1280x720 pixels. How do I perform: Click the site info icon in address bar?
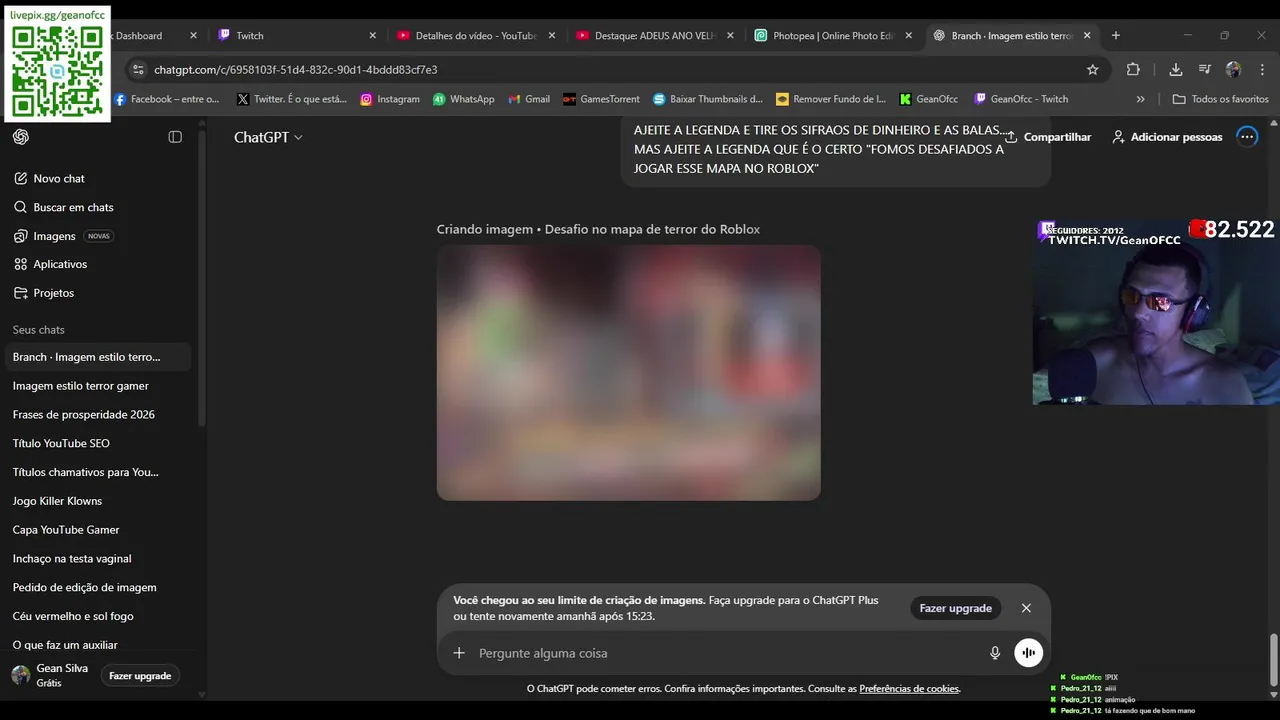138,70
